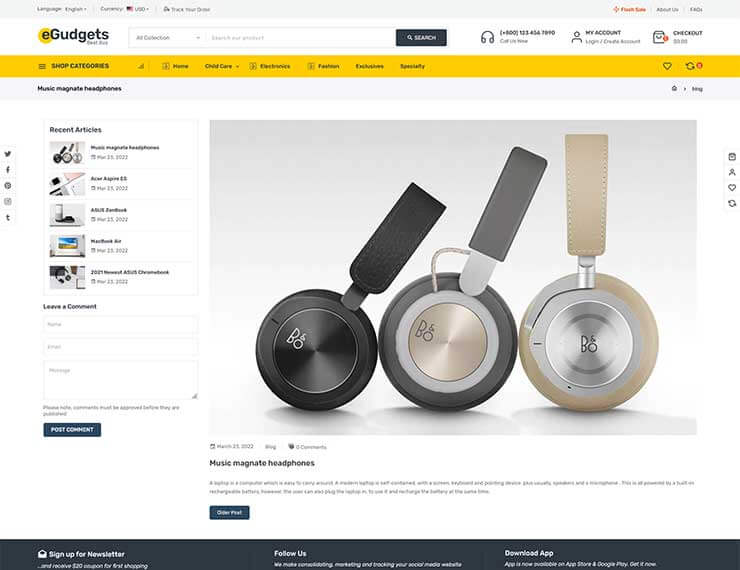The height and width of the screenshot is (570, 740).
Task: Click the headset call-us icon
Action: (x=488, y=37)
